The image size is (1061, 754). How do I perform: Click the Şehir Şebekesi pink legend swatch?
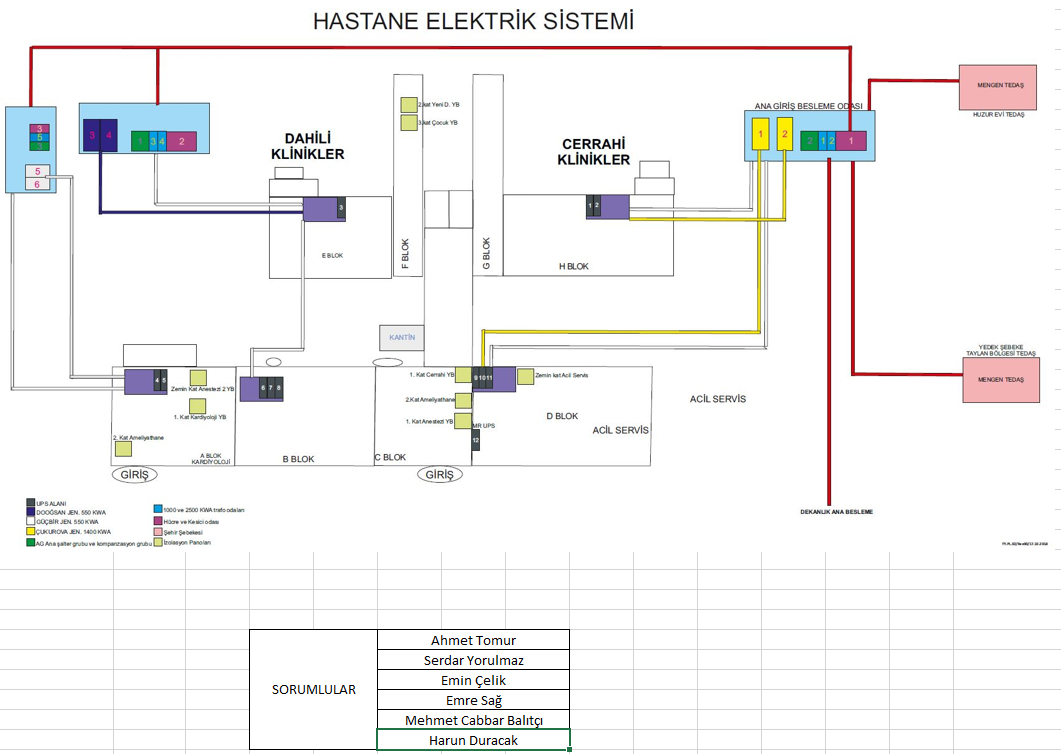tap(157, 532)
